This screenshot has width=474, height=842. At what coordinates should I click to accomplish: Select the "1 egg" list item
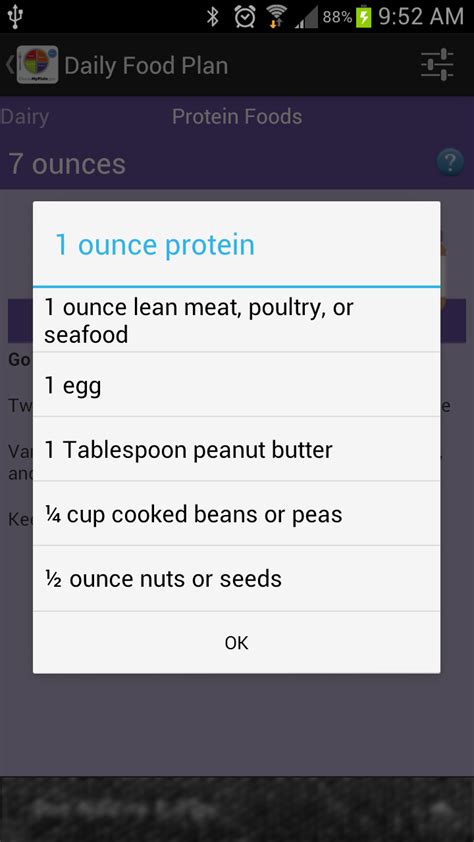coord(236,385)
